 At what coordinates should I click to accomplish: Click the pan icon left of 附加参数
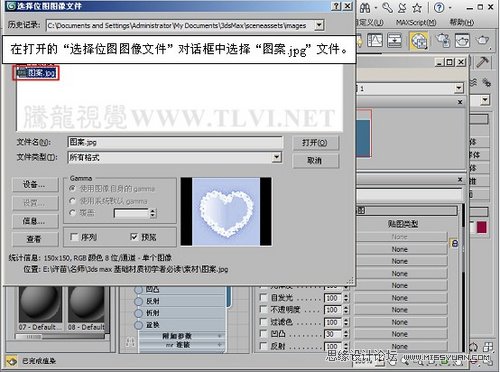pos(130,342)
